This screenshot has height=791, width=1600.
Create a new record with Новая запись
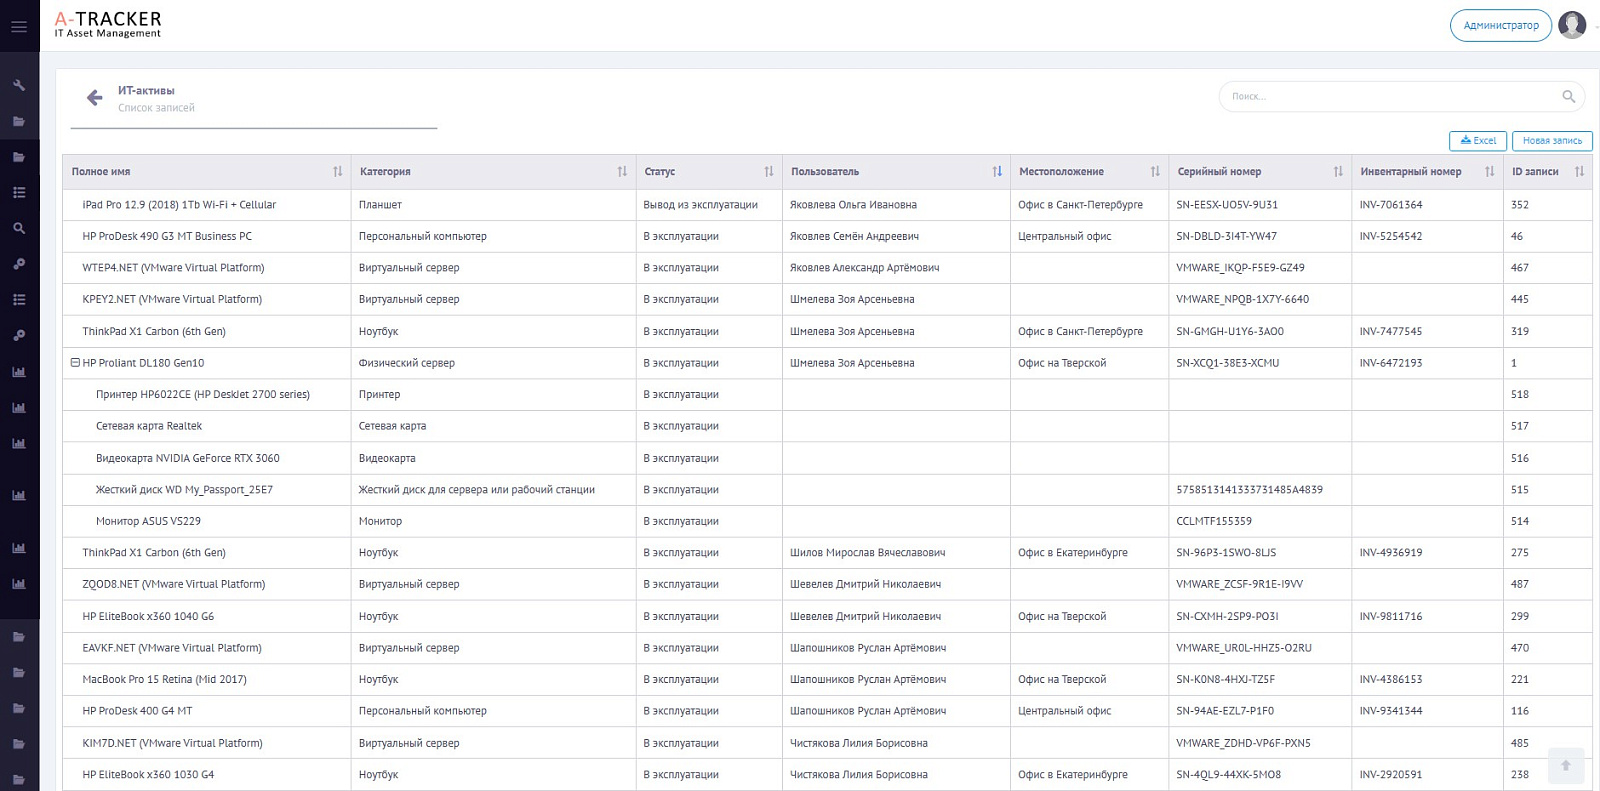(x=1552, y=141)
